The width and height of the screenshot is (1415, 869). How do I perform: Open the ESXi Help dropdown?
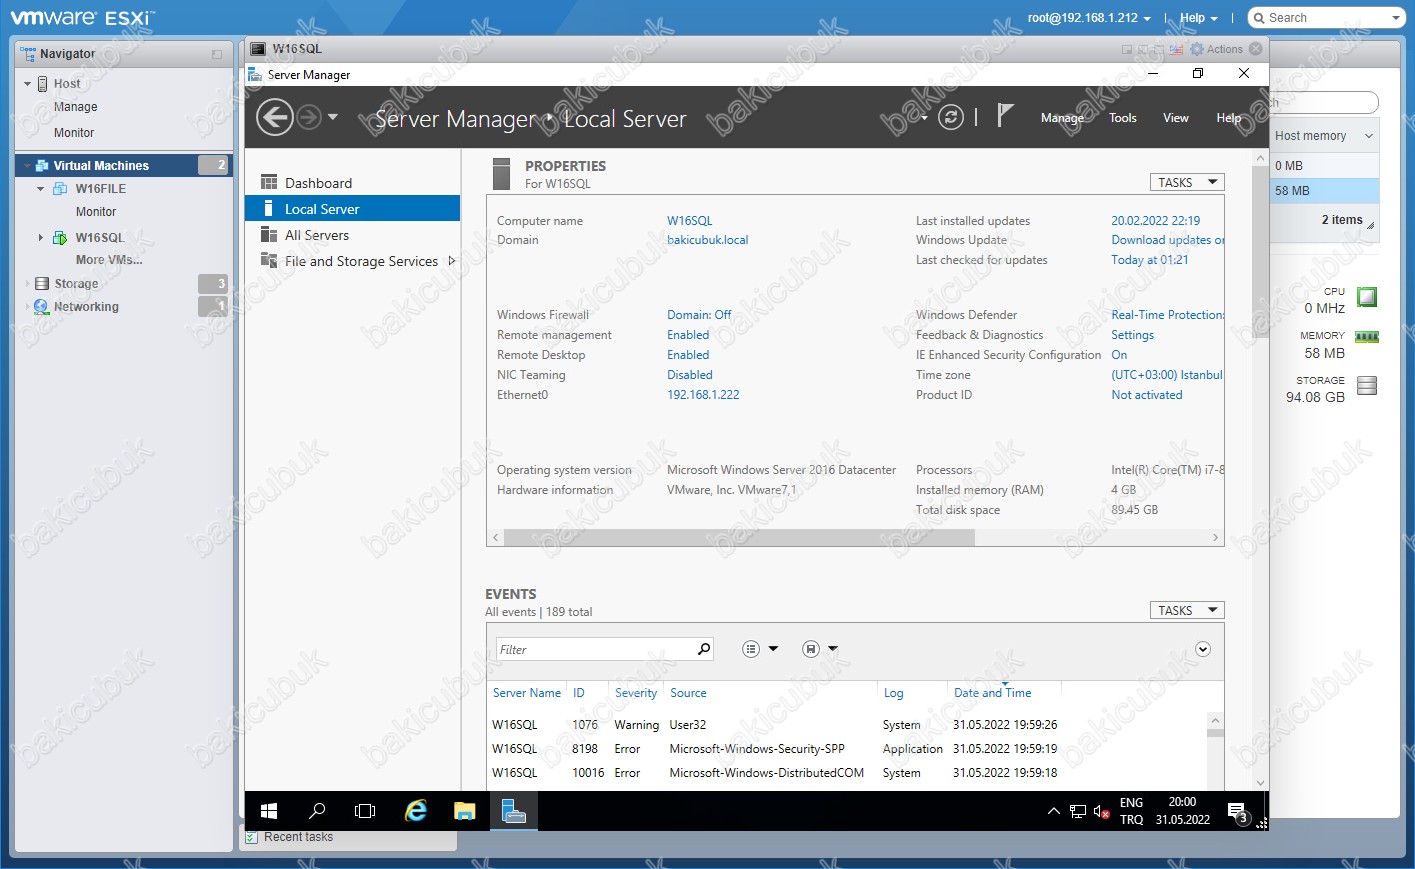click(x=1199, y=18)
